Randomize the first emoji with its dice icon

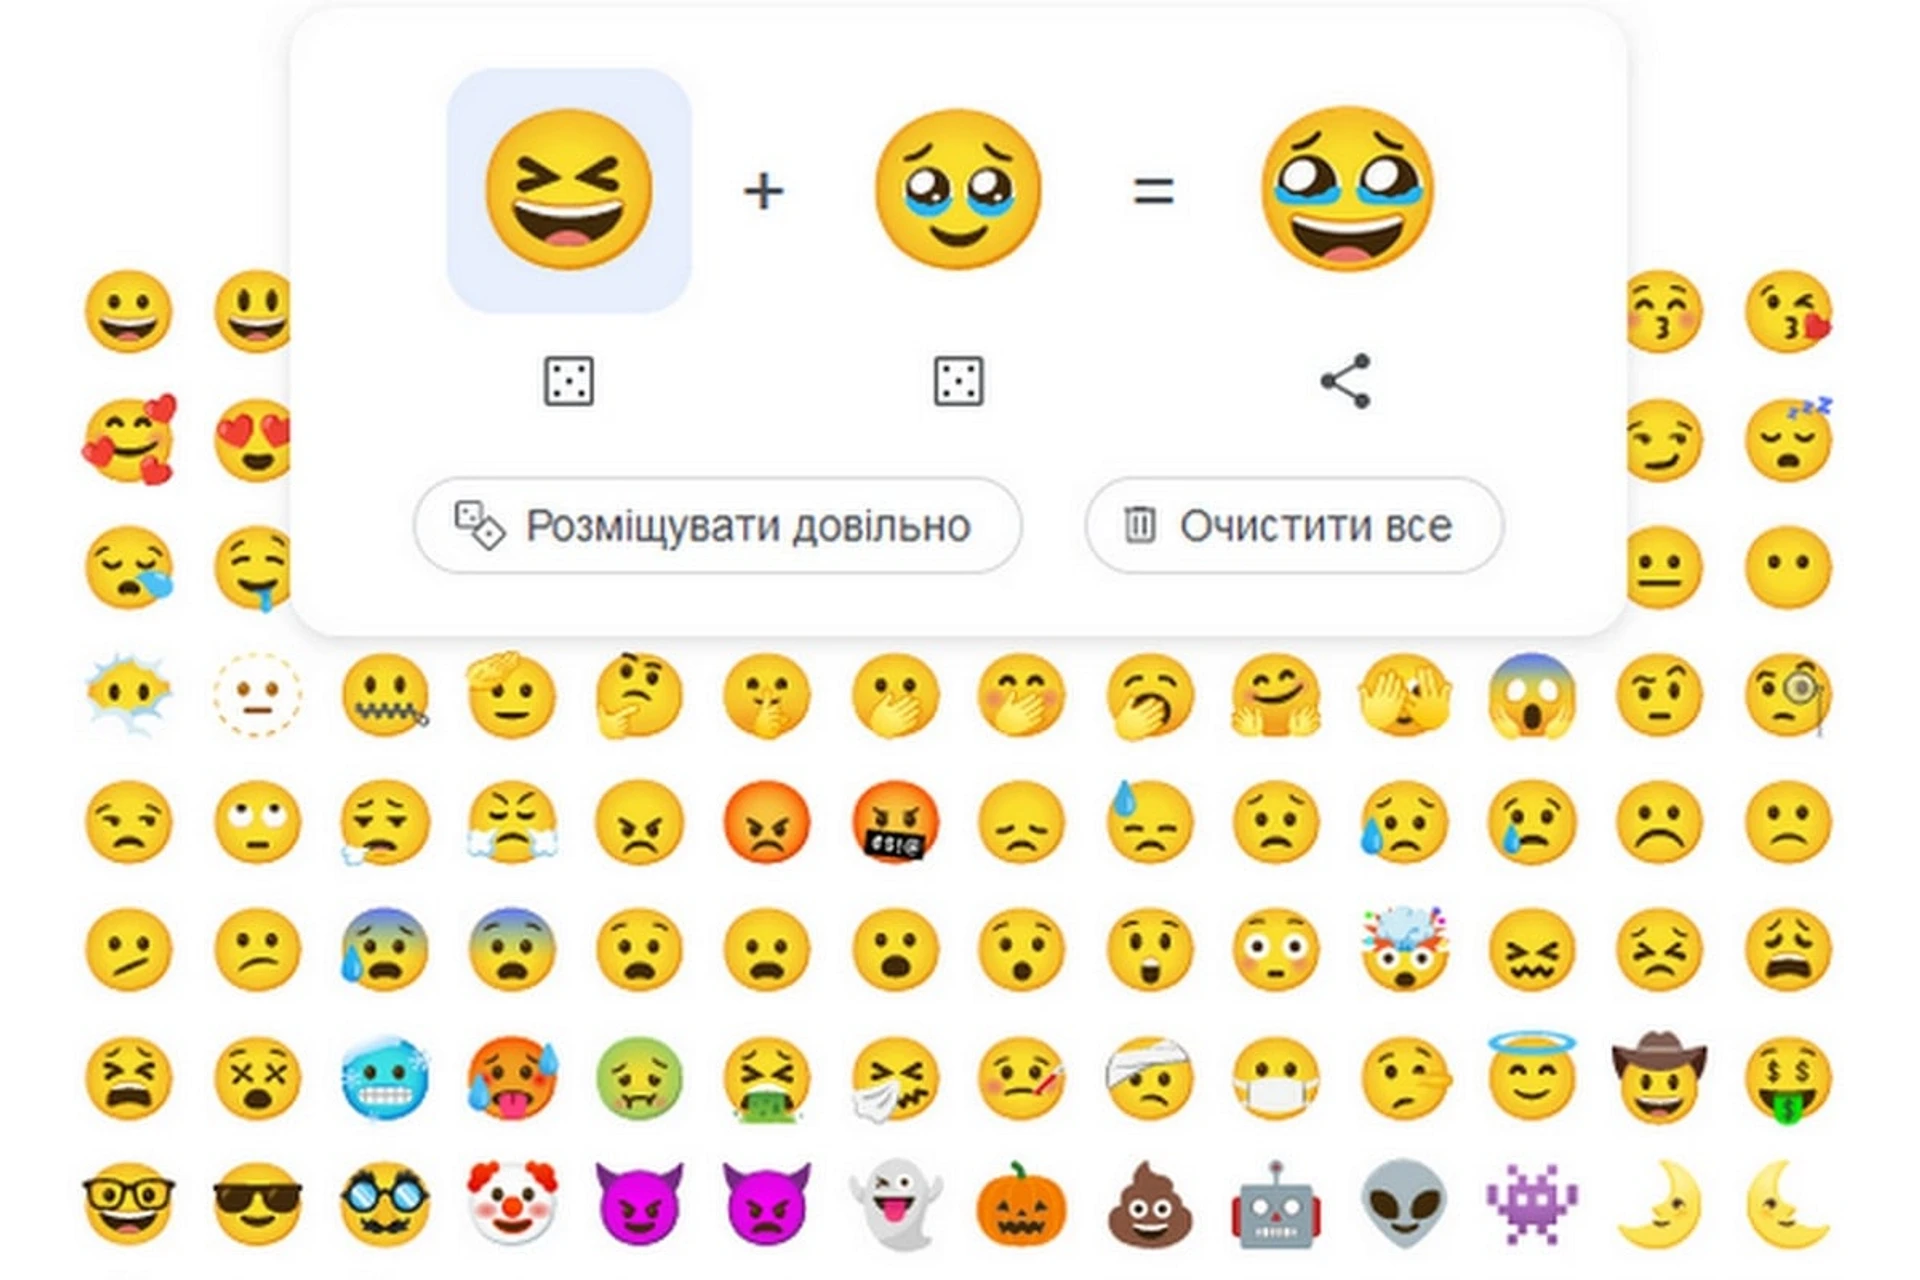(x=568, y=381)
